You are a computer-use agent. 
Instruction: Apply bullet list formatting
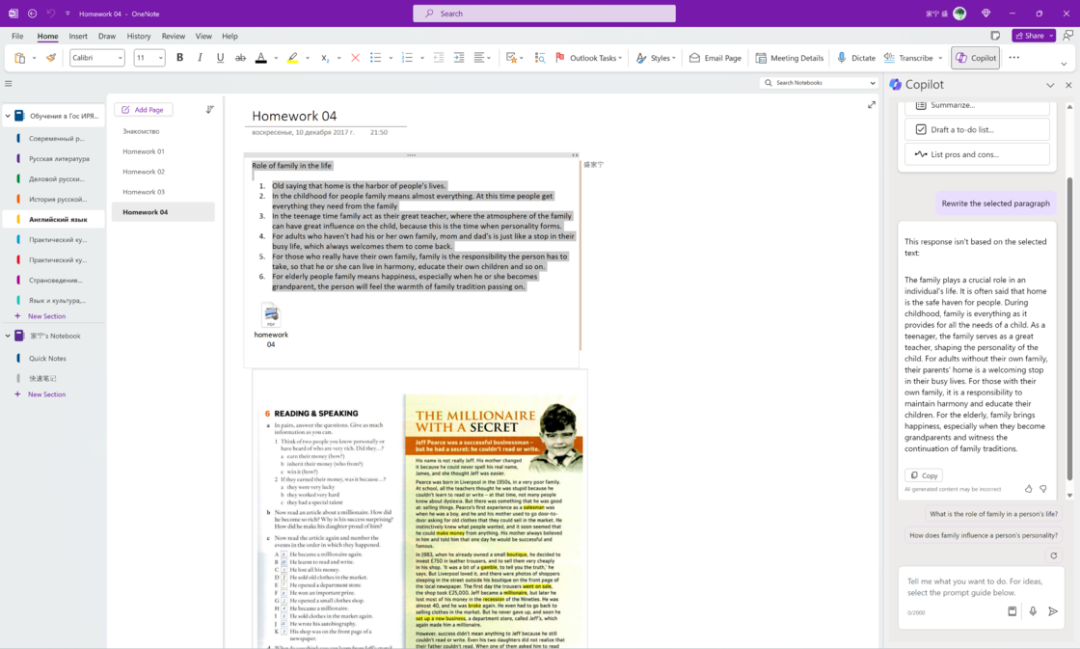point(375,58)
